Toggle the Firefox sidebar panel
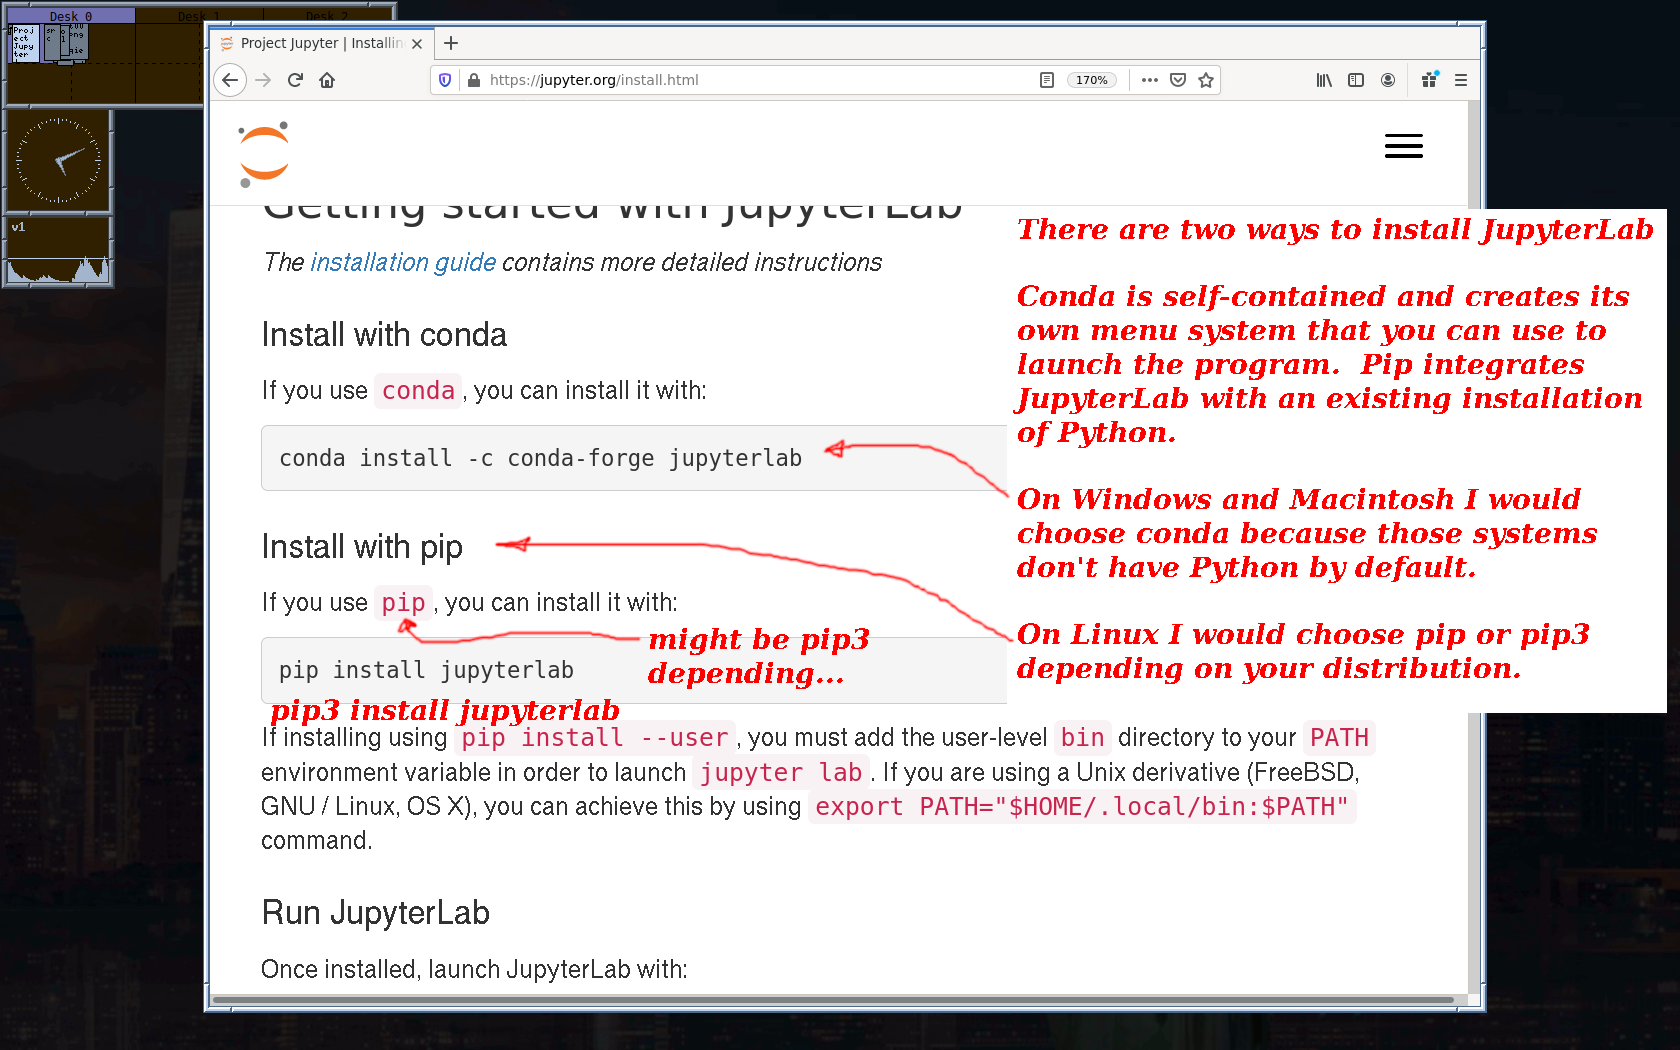 point(1356,80)
